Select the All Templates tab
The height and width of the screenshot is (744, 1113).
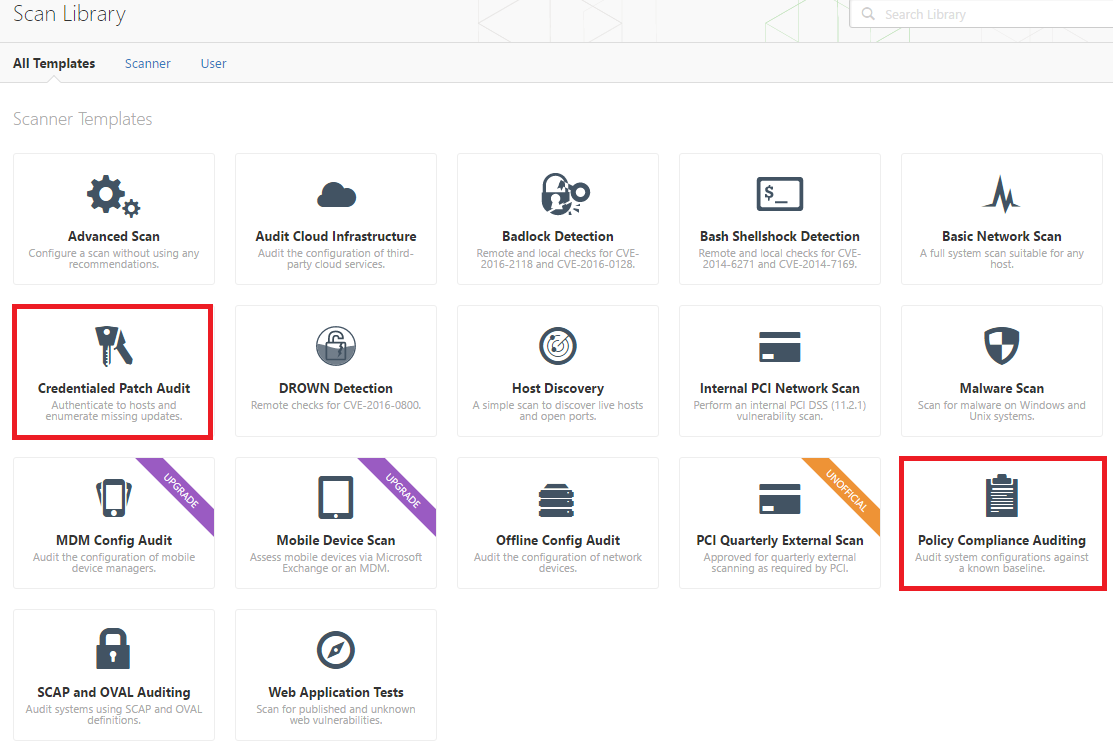[54, 63]
